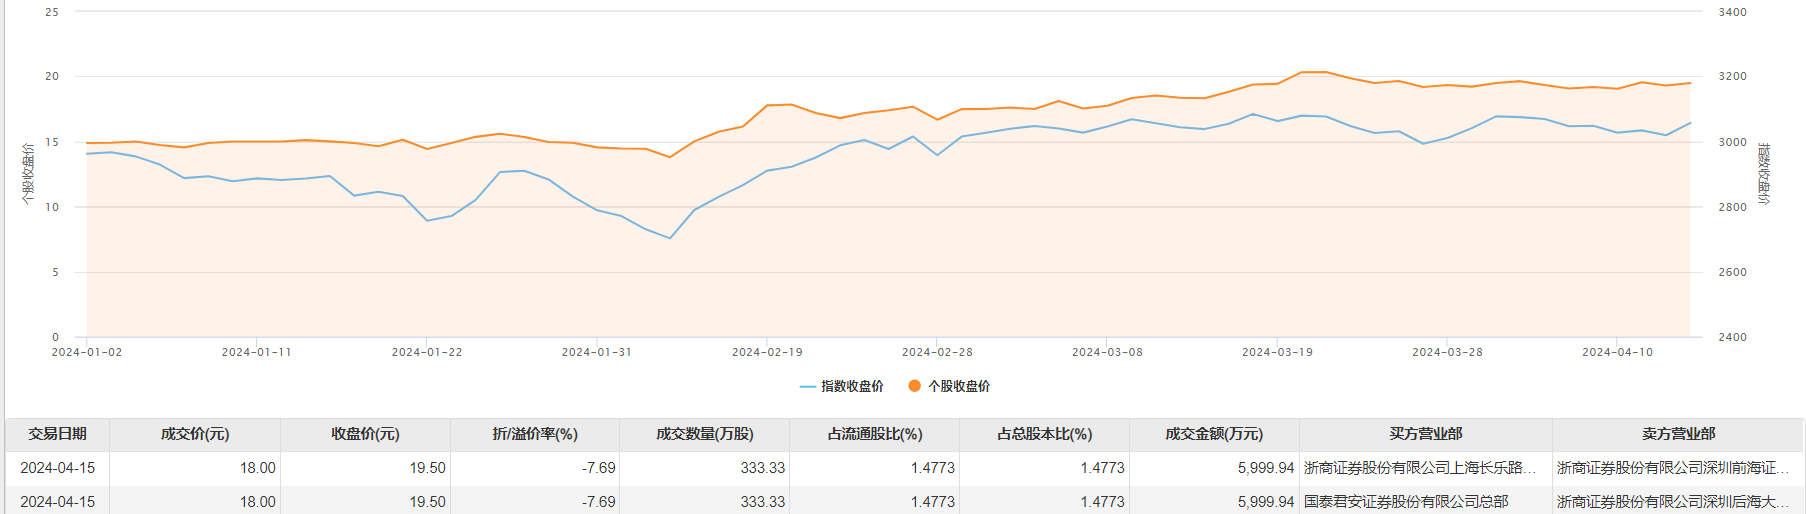The image size is (1806, 514).
Task: Click the 2024-01-11 x-axis date label
Action: (257, 352)
